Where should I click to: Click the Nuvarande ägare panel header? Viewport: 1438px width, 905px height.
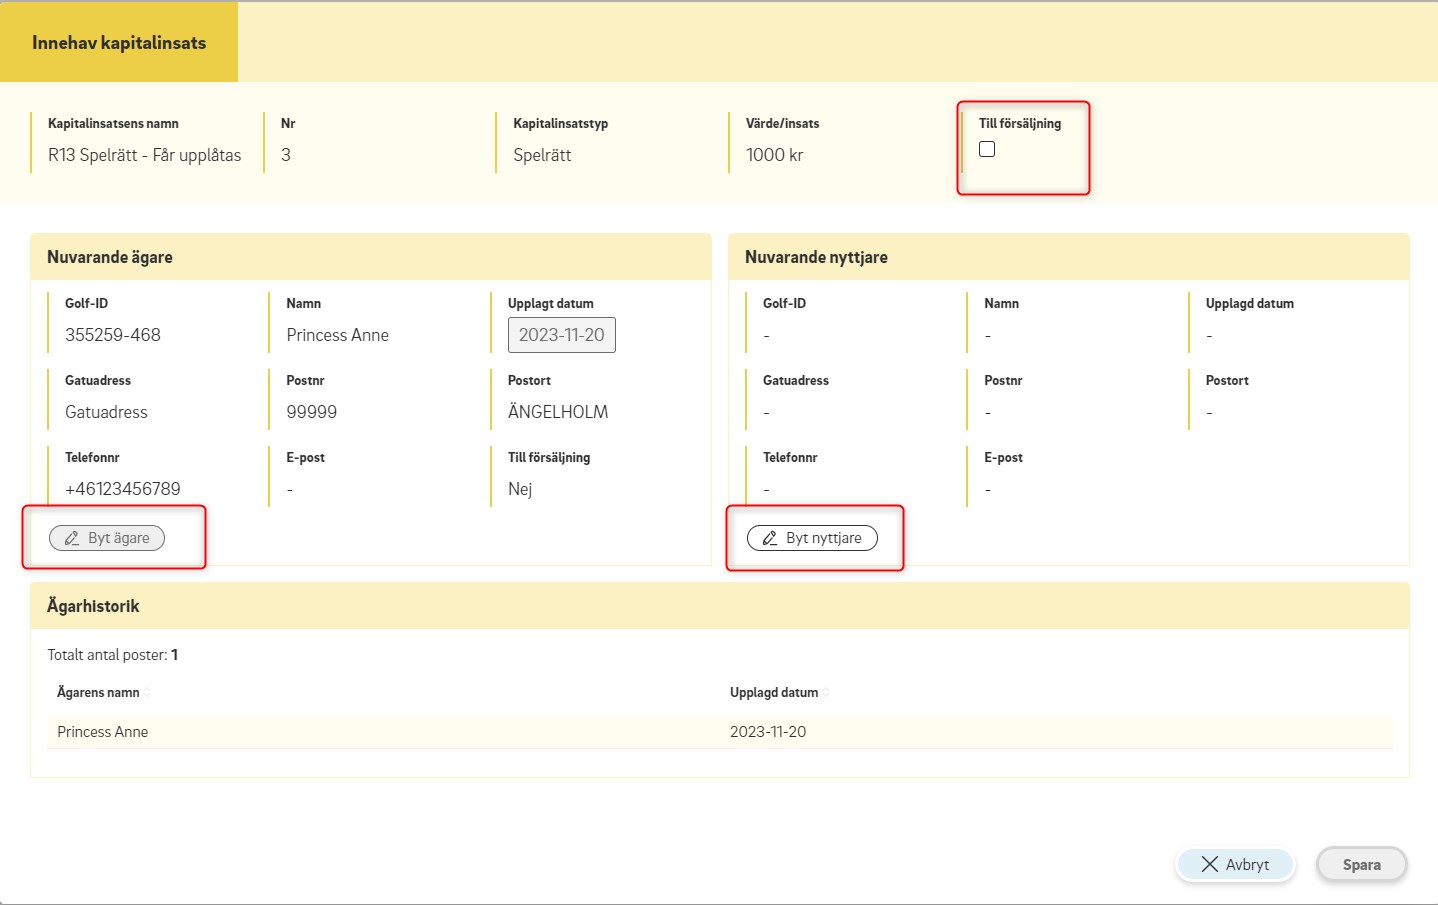point(370,257)
